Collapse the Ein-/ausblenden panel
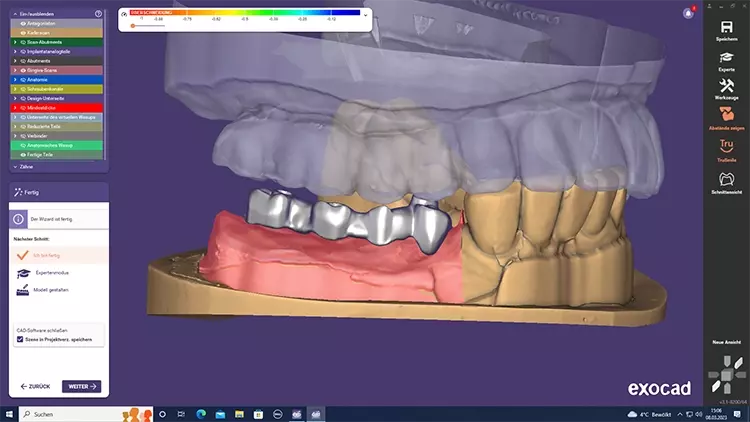Image resolution: width=750 pixels, height=422 pixels. coord(15,14)
